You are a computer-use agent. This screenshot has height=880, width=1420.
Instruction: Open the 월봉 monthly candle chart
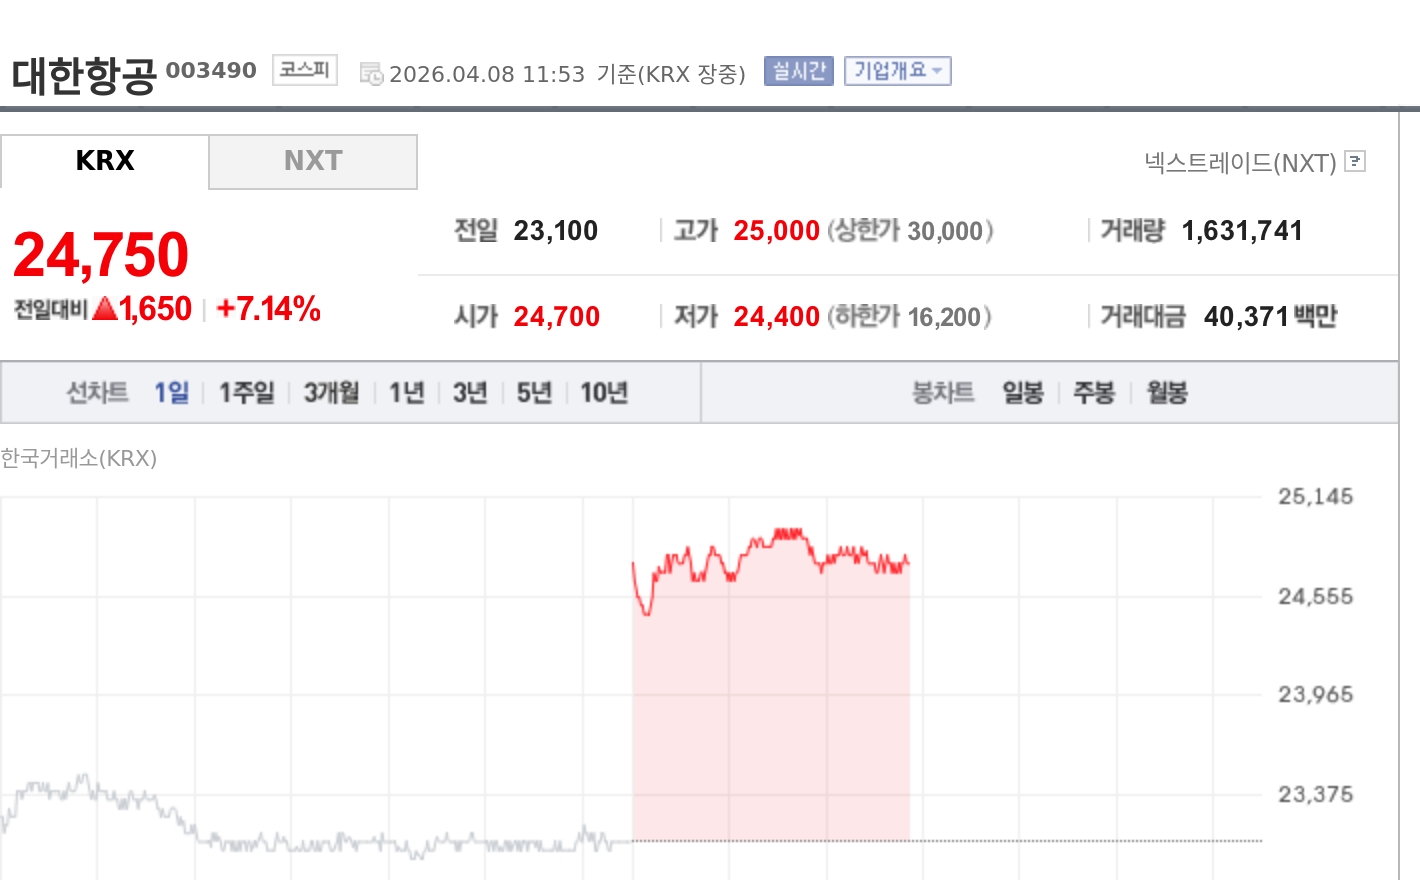pyautogui.click(x=1167, y=393)
